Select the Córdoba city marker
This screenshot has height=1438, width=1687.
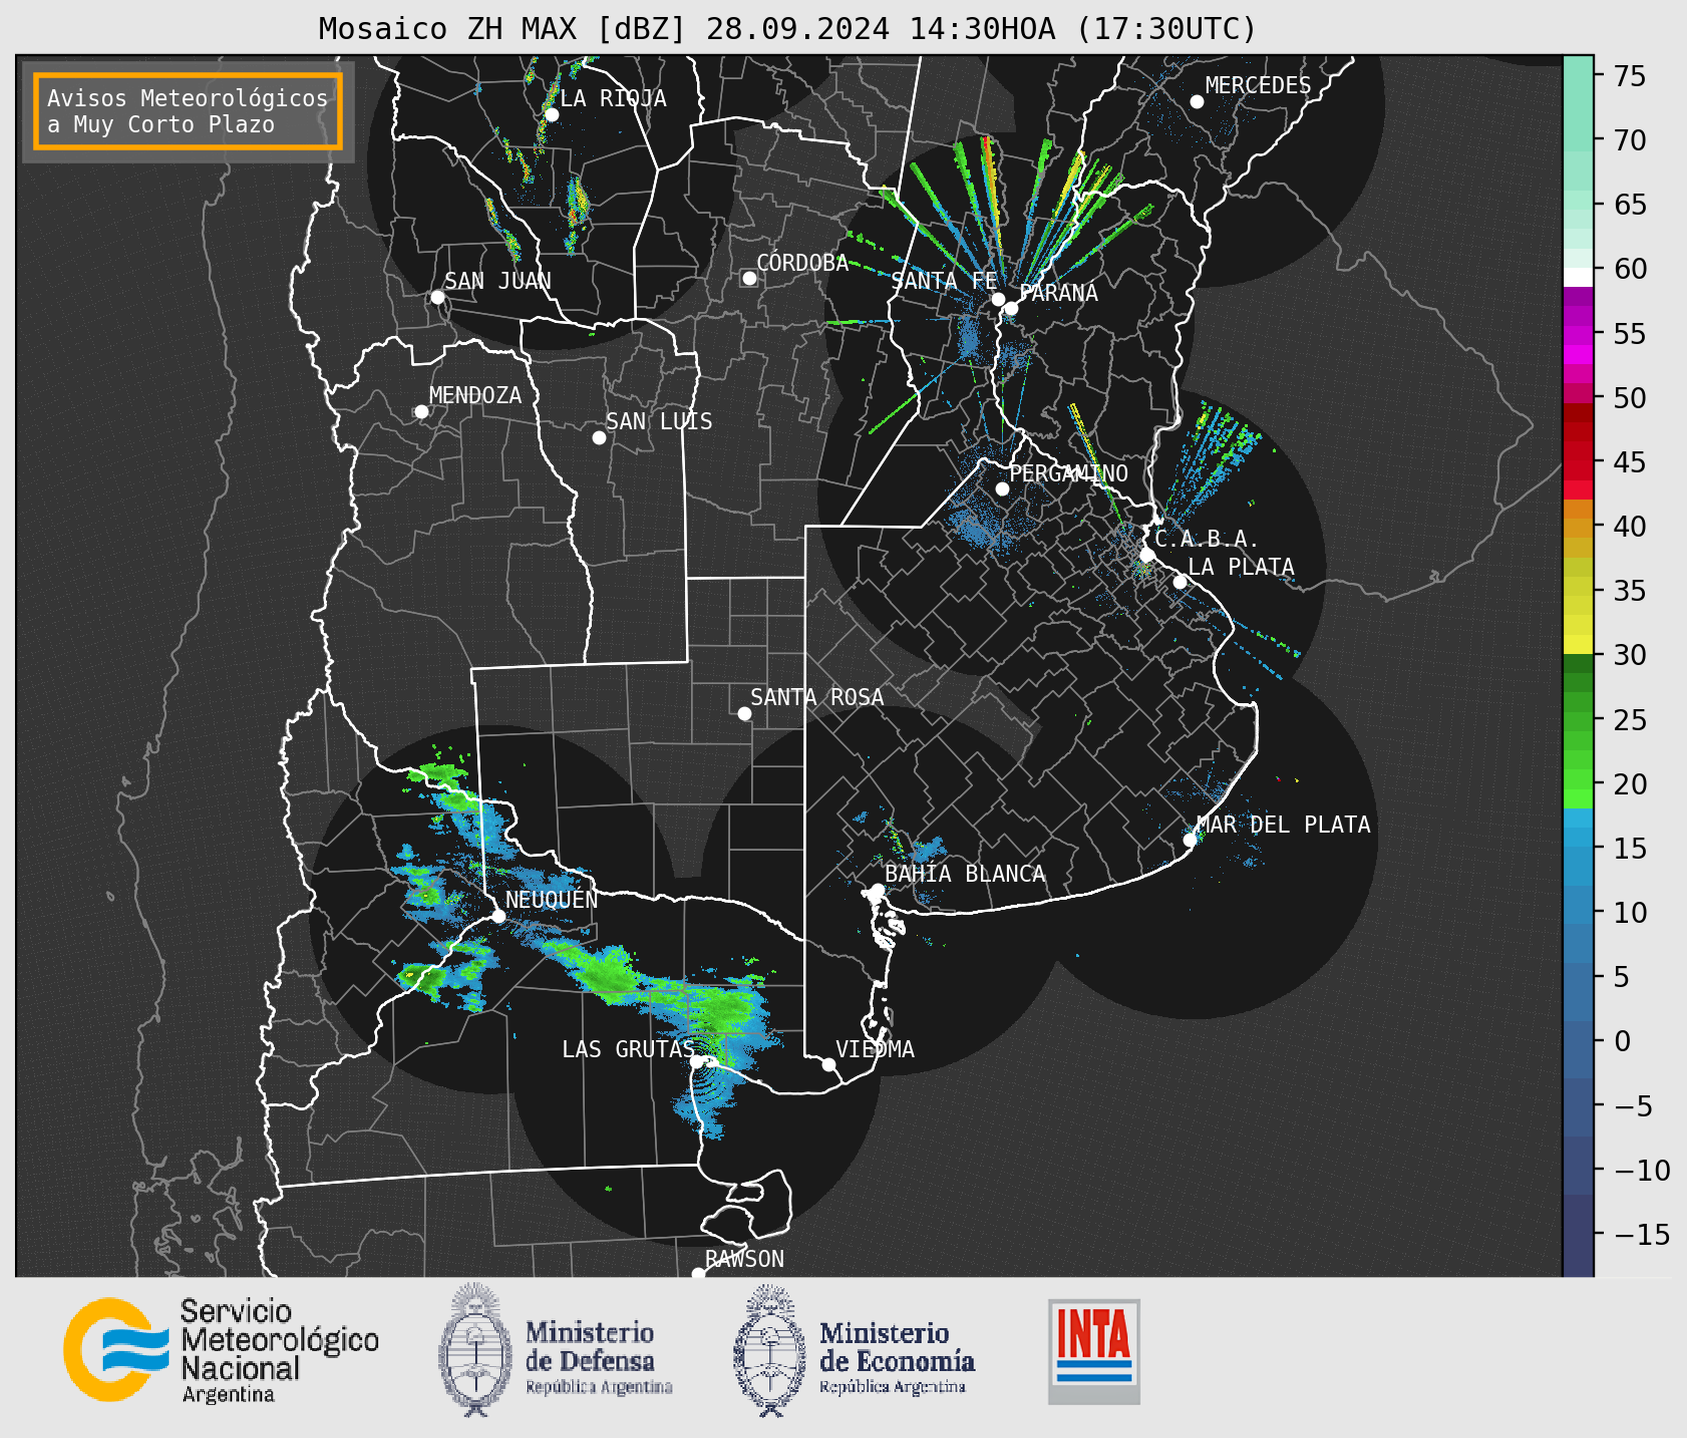[x=749, y=278]
